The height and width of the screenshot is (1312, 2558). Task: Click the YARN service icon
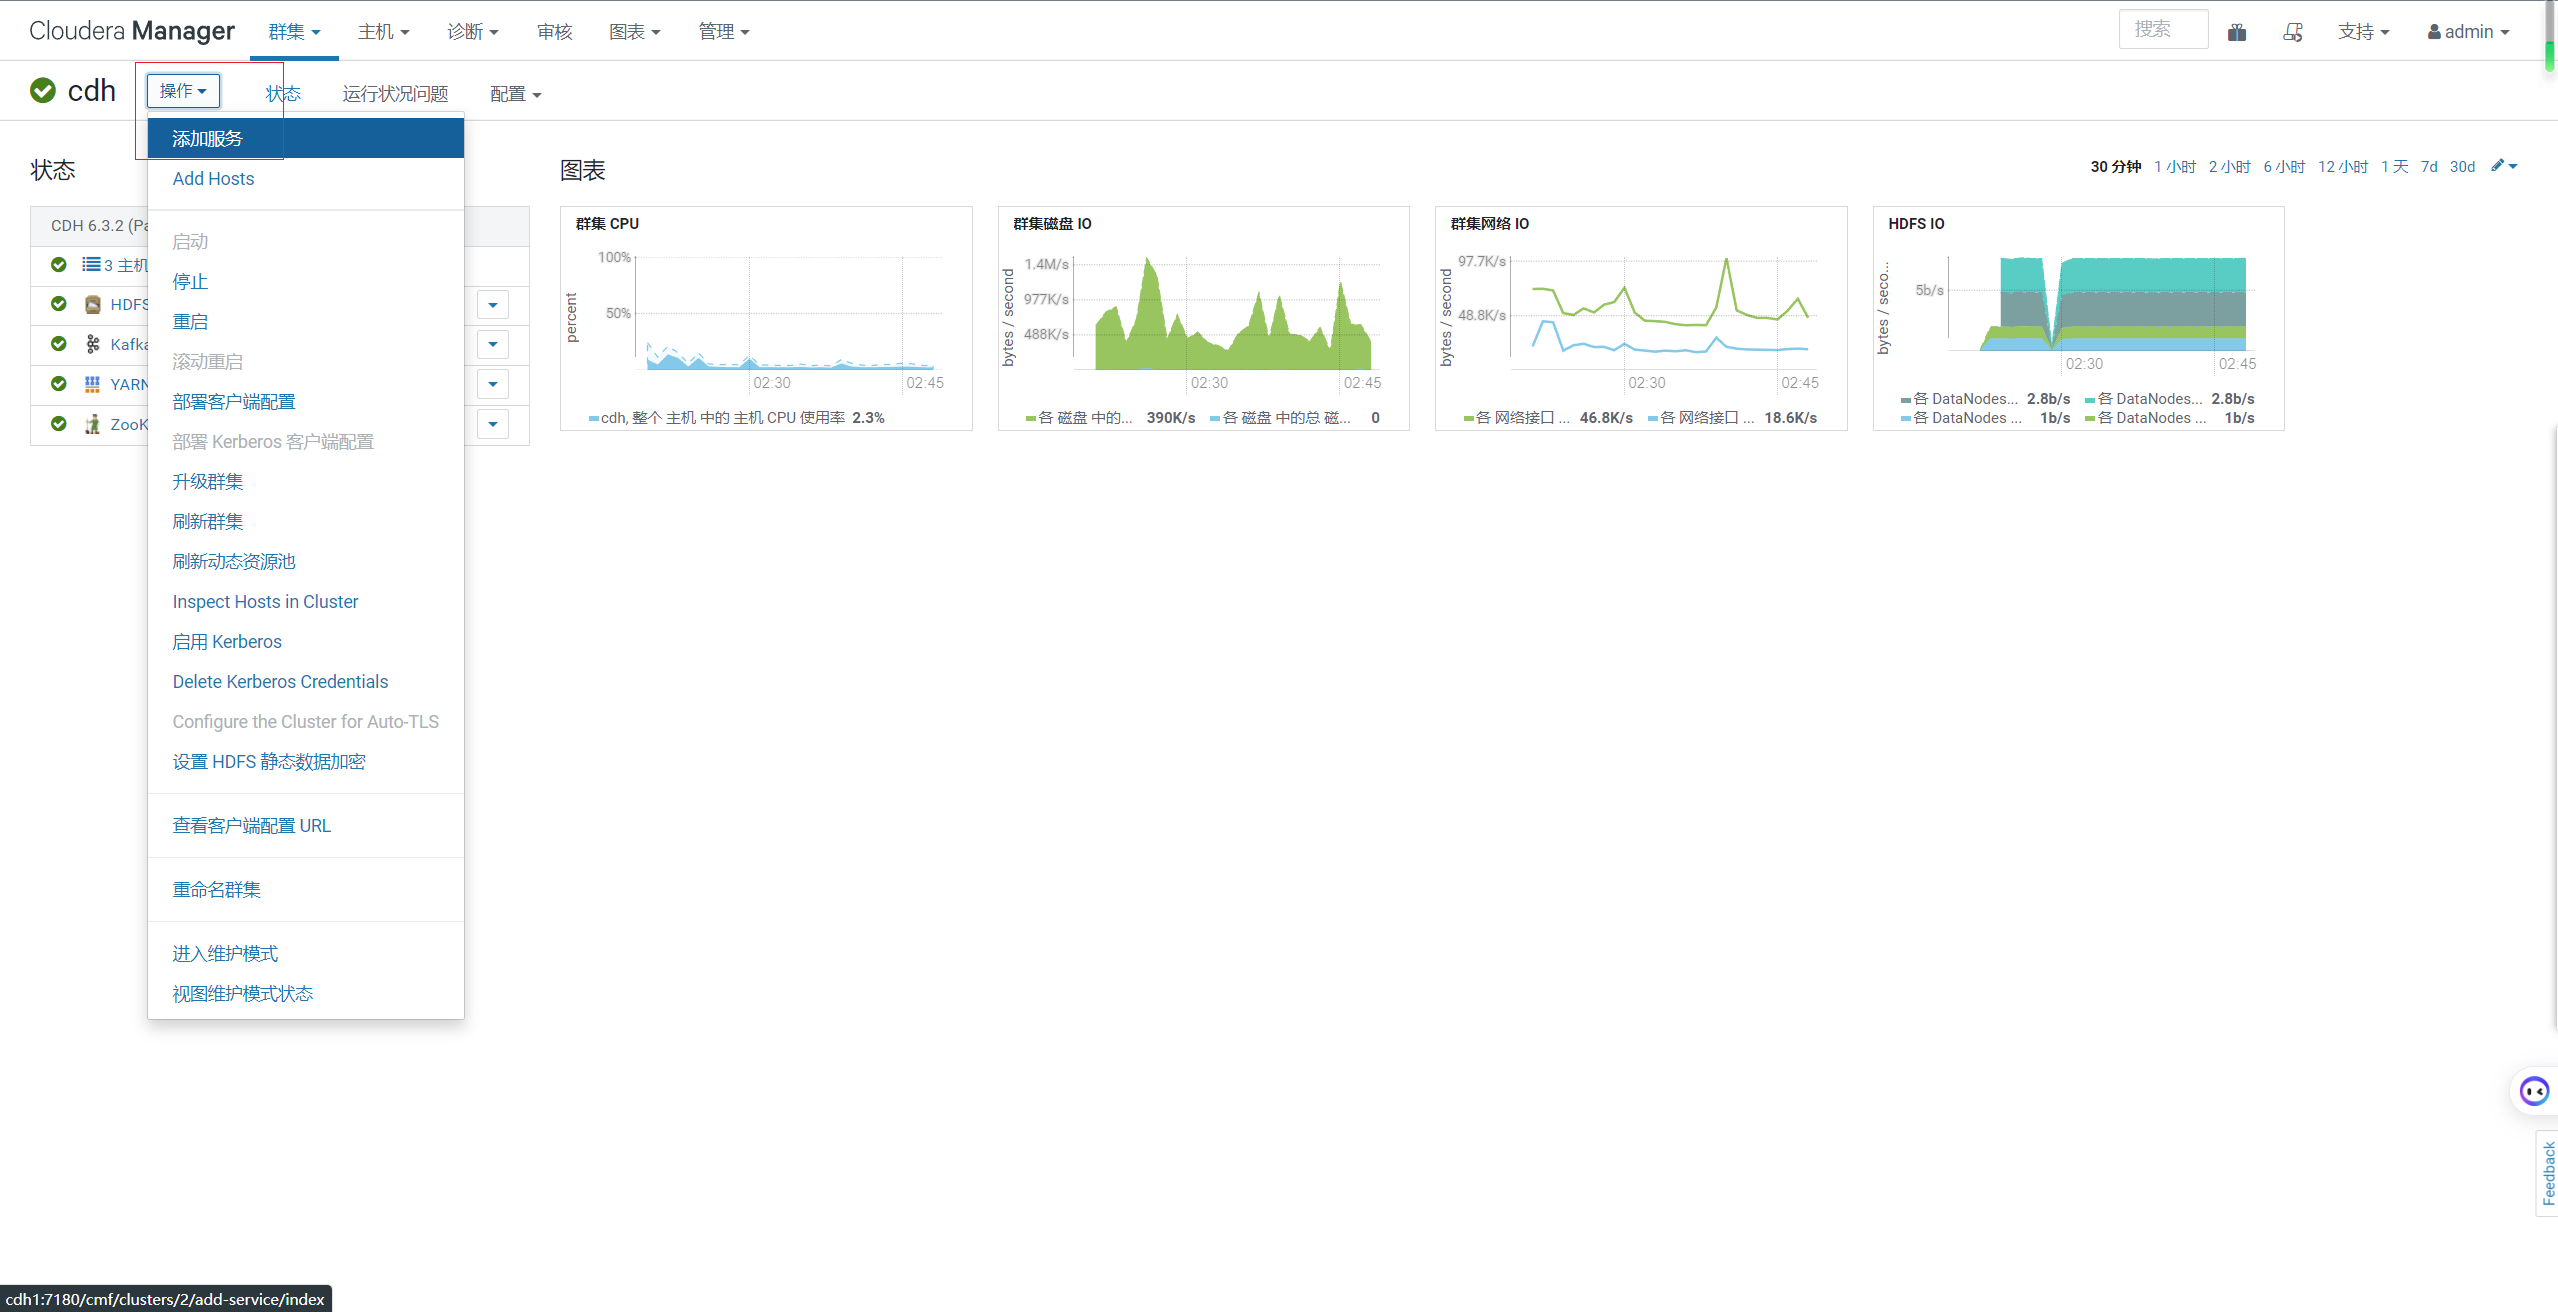pos(93,384)
